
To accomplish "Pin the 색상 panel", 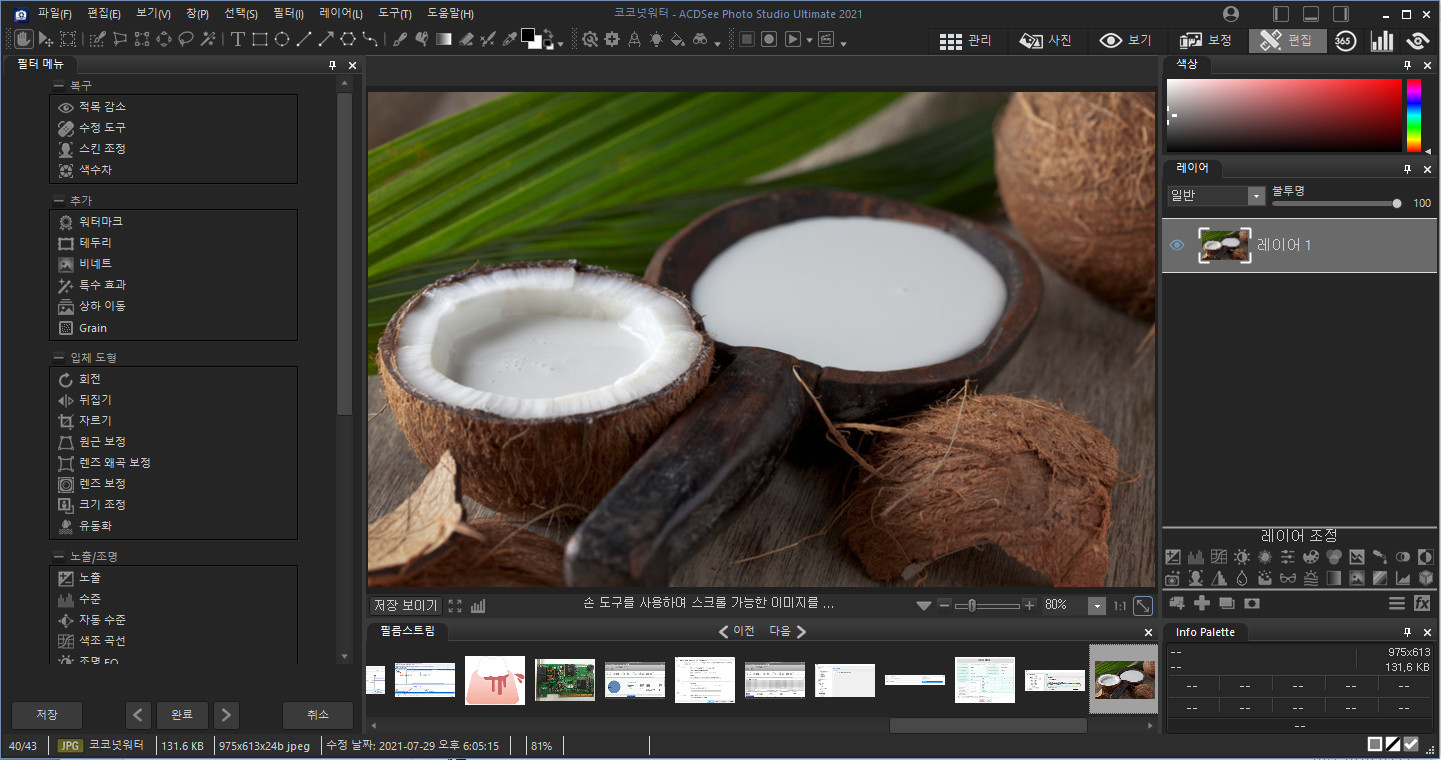I will point(1407,65).
